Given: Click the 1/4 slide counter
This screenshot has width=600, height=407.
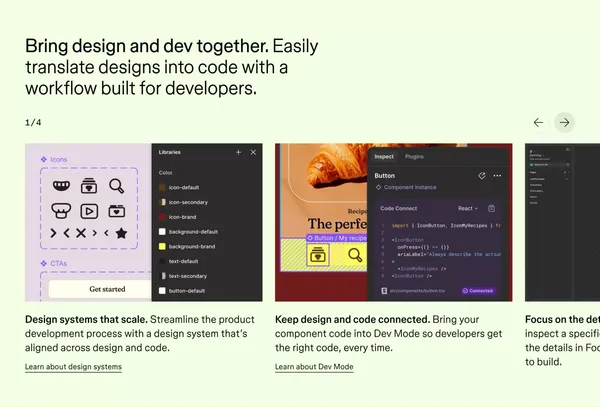Looking at the screenshot, I should click(x=33, y=122).
